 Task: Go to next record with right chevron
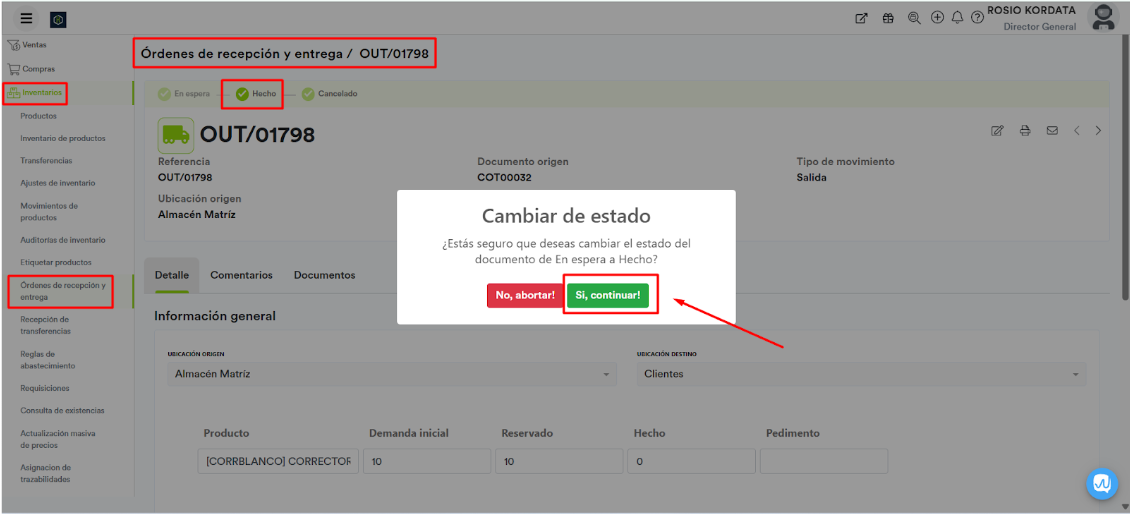pos(1099,131)
